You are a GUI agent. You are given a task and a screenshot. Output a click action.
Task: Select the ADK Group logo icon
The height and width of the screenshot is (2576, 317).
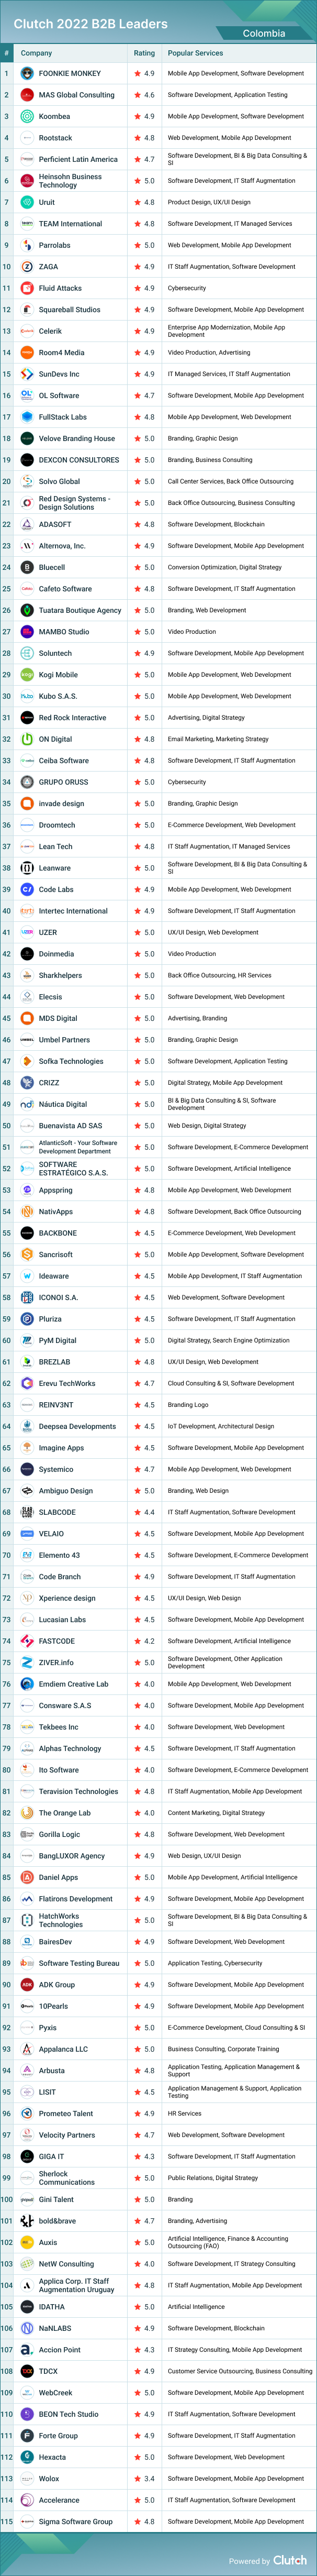27,1985
